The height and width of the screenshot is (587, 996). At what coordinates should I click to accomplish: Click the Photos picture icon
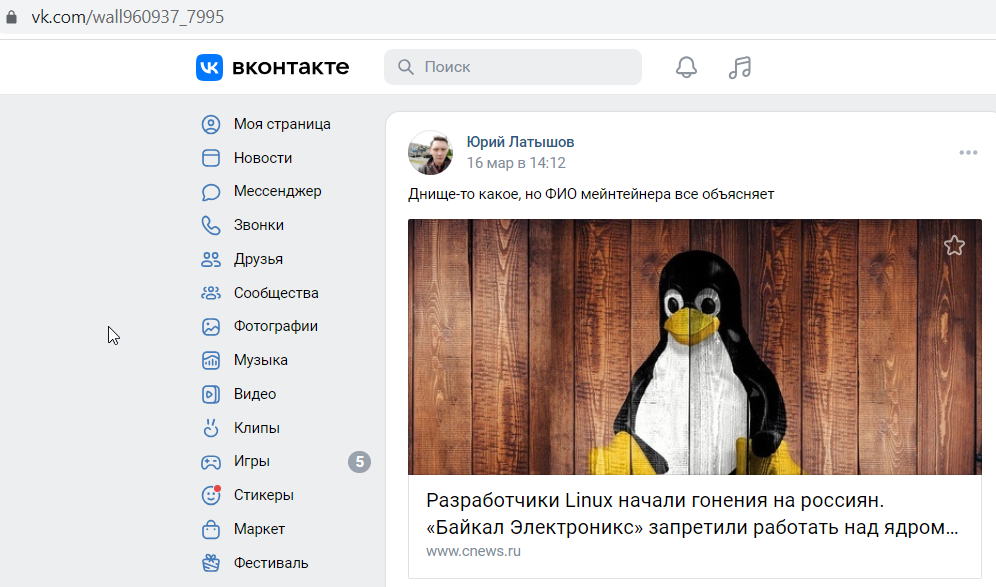pyautogui.click(x=211, y=327)
